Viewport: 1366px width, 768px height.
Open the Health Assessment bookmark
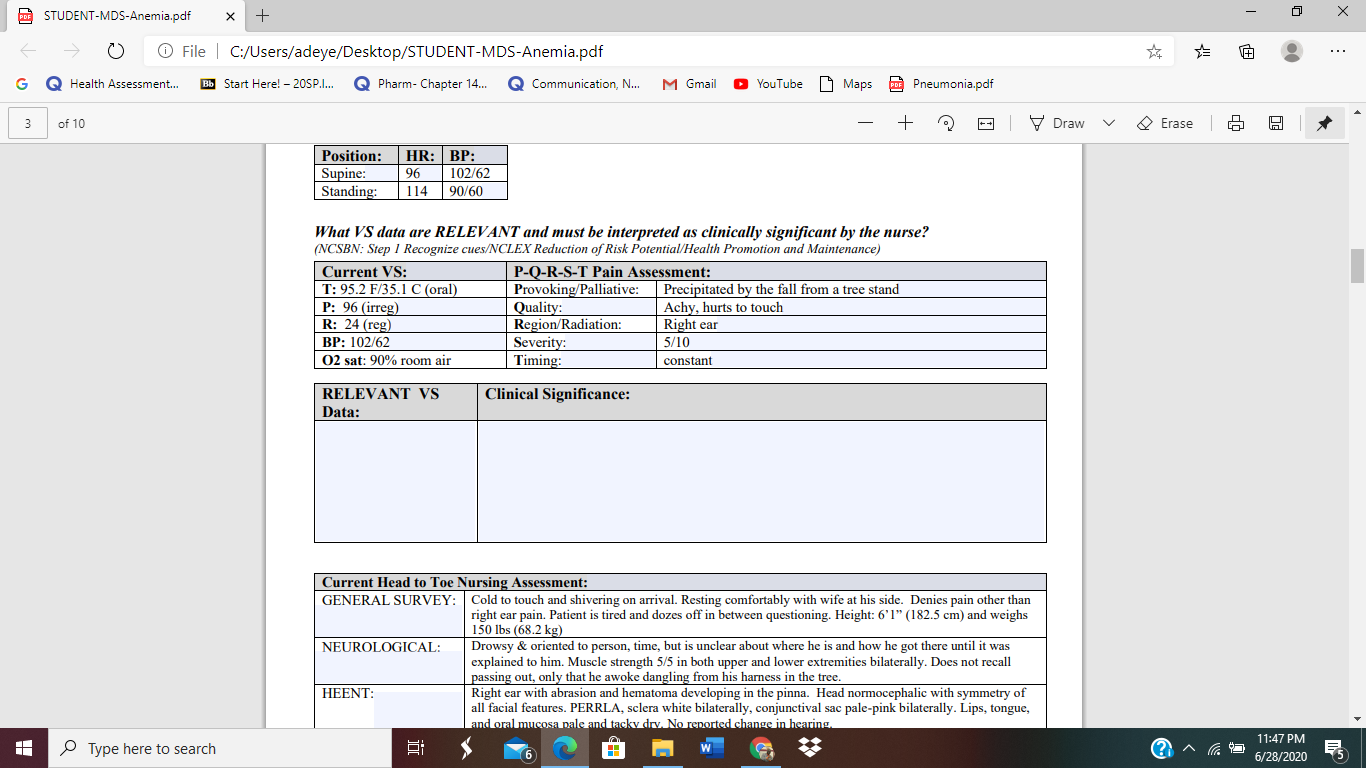coord(112,84)
